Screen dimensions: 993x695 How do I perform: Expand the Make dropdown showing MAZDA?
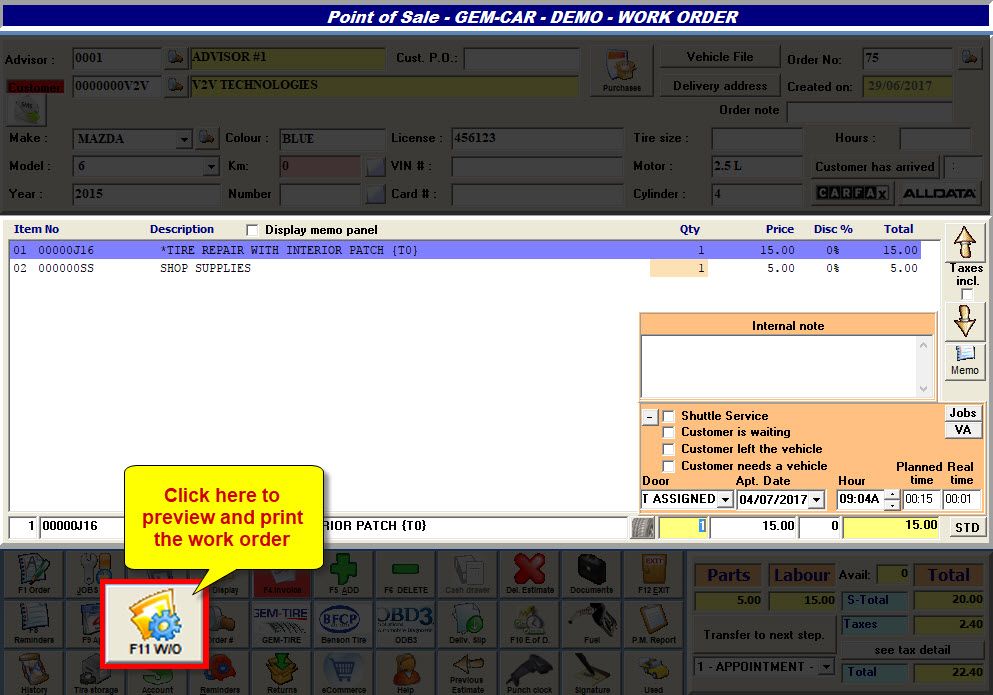point(184,139)
